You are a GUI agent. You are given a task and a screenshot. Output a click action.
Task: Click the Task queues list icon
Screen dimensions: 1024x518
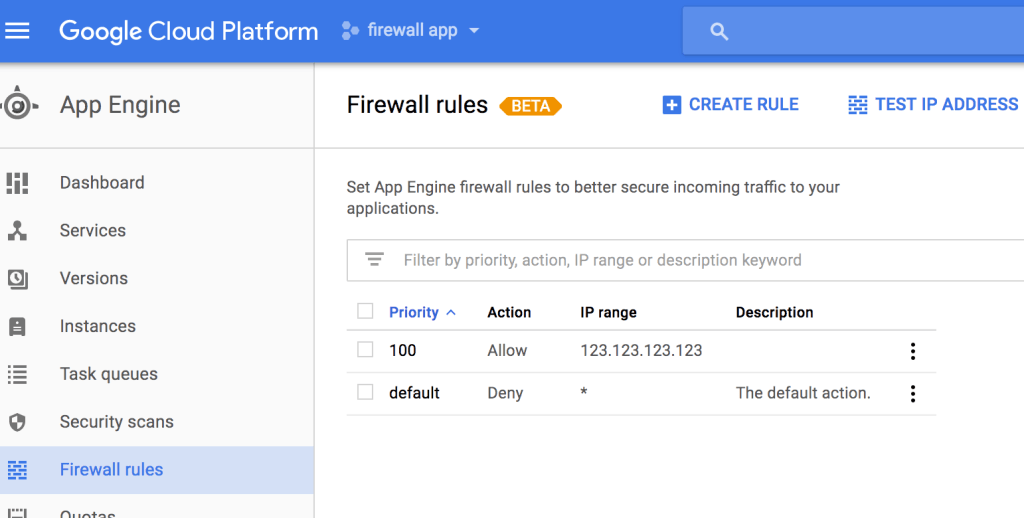click(17, 375)
